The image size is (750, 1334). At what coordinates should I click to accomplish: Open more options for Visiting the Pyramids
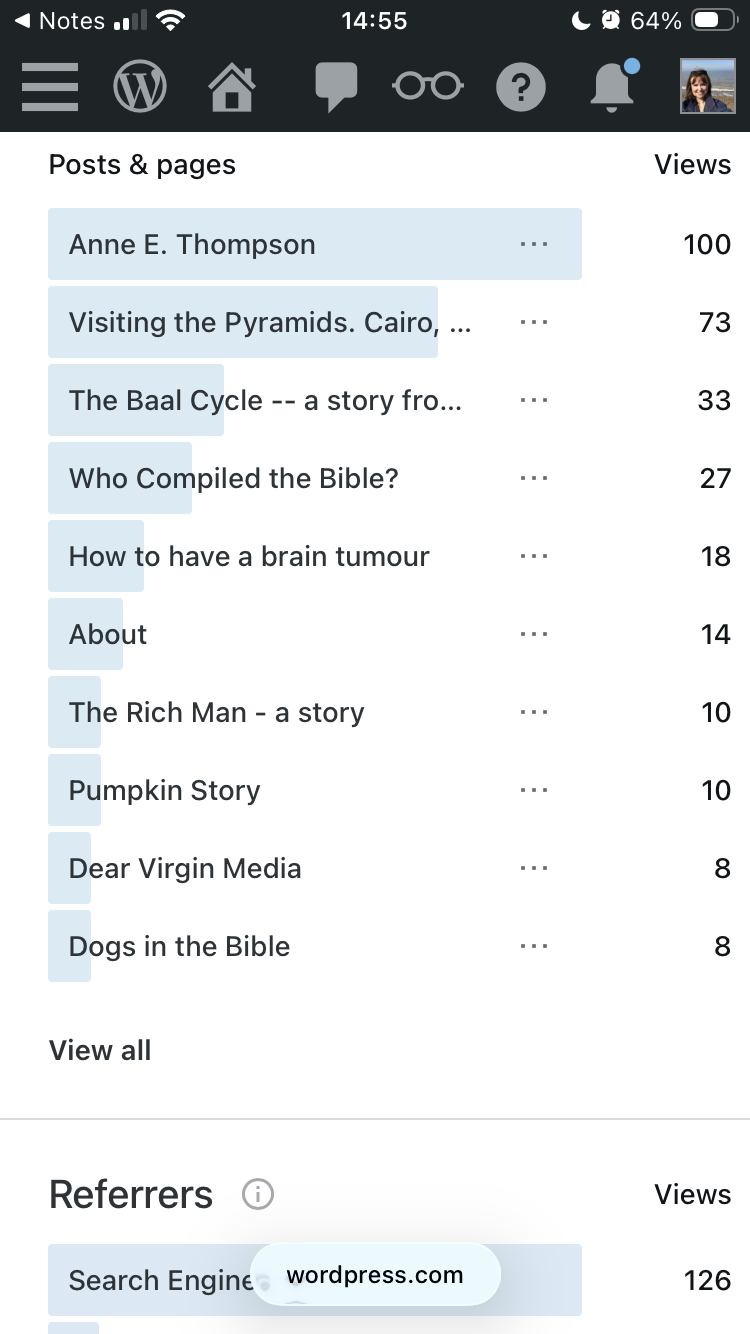534,322
